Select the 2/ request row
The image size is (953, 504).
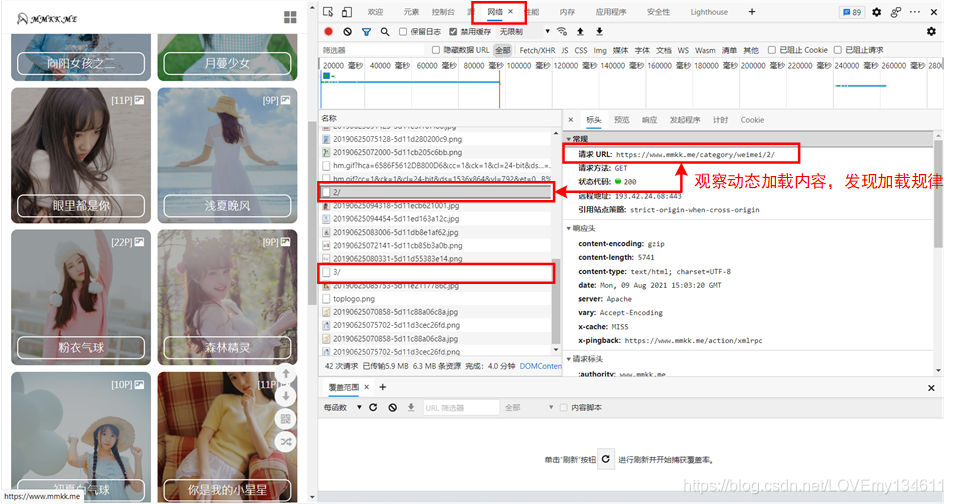(436, 192)
